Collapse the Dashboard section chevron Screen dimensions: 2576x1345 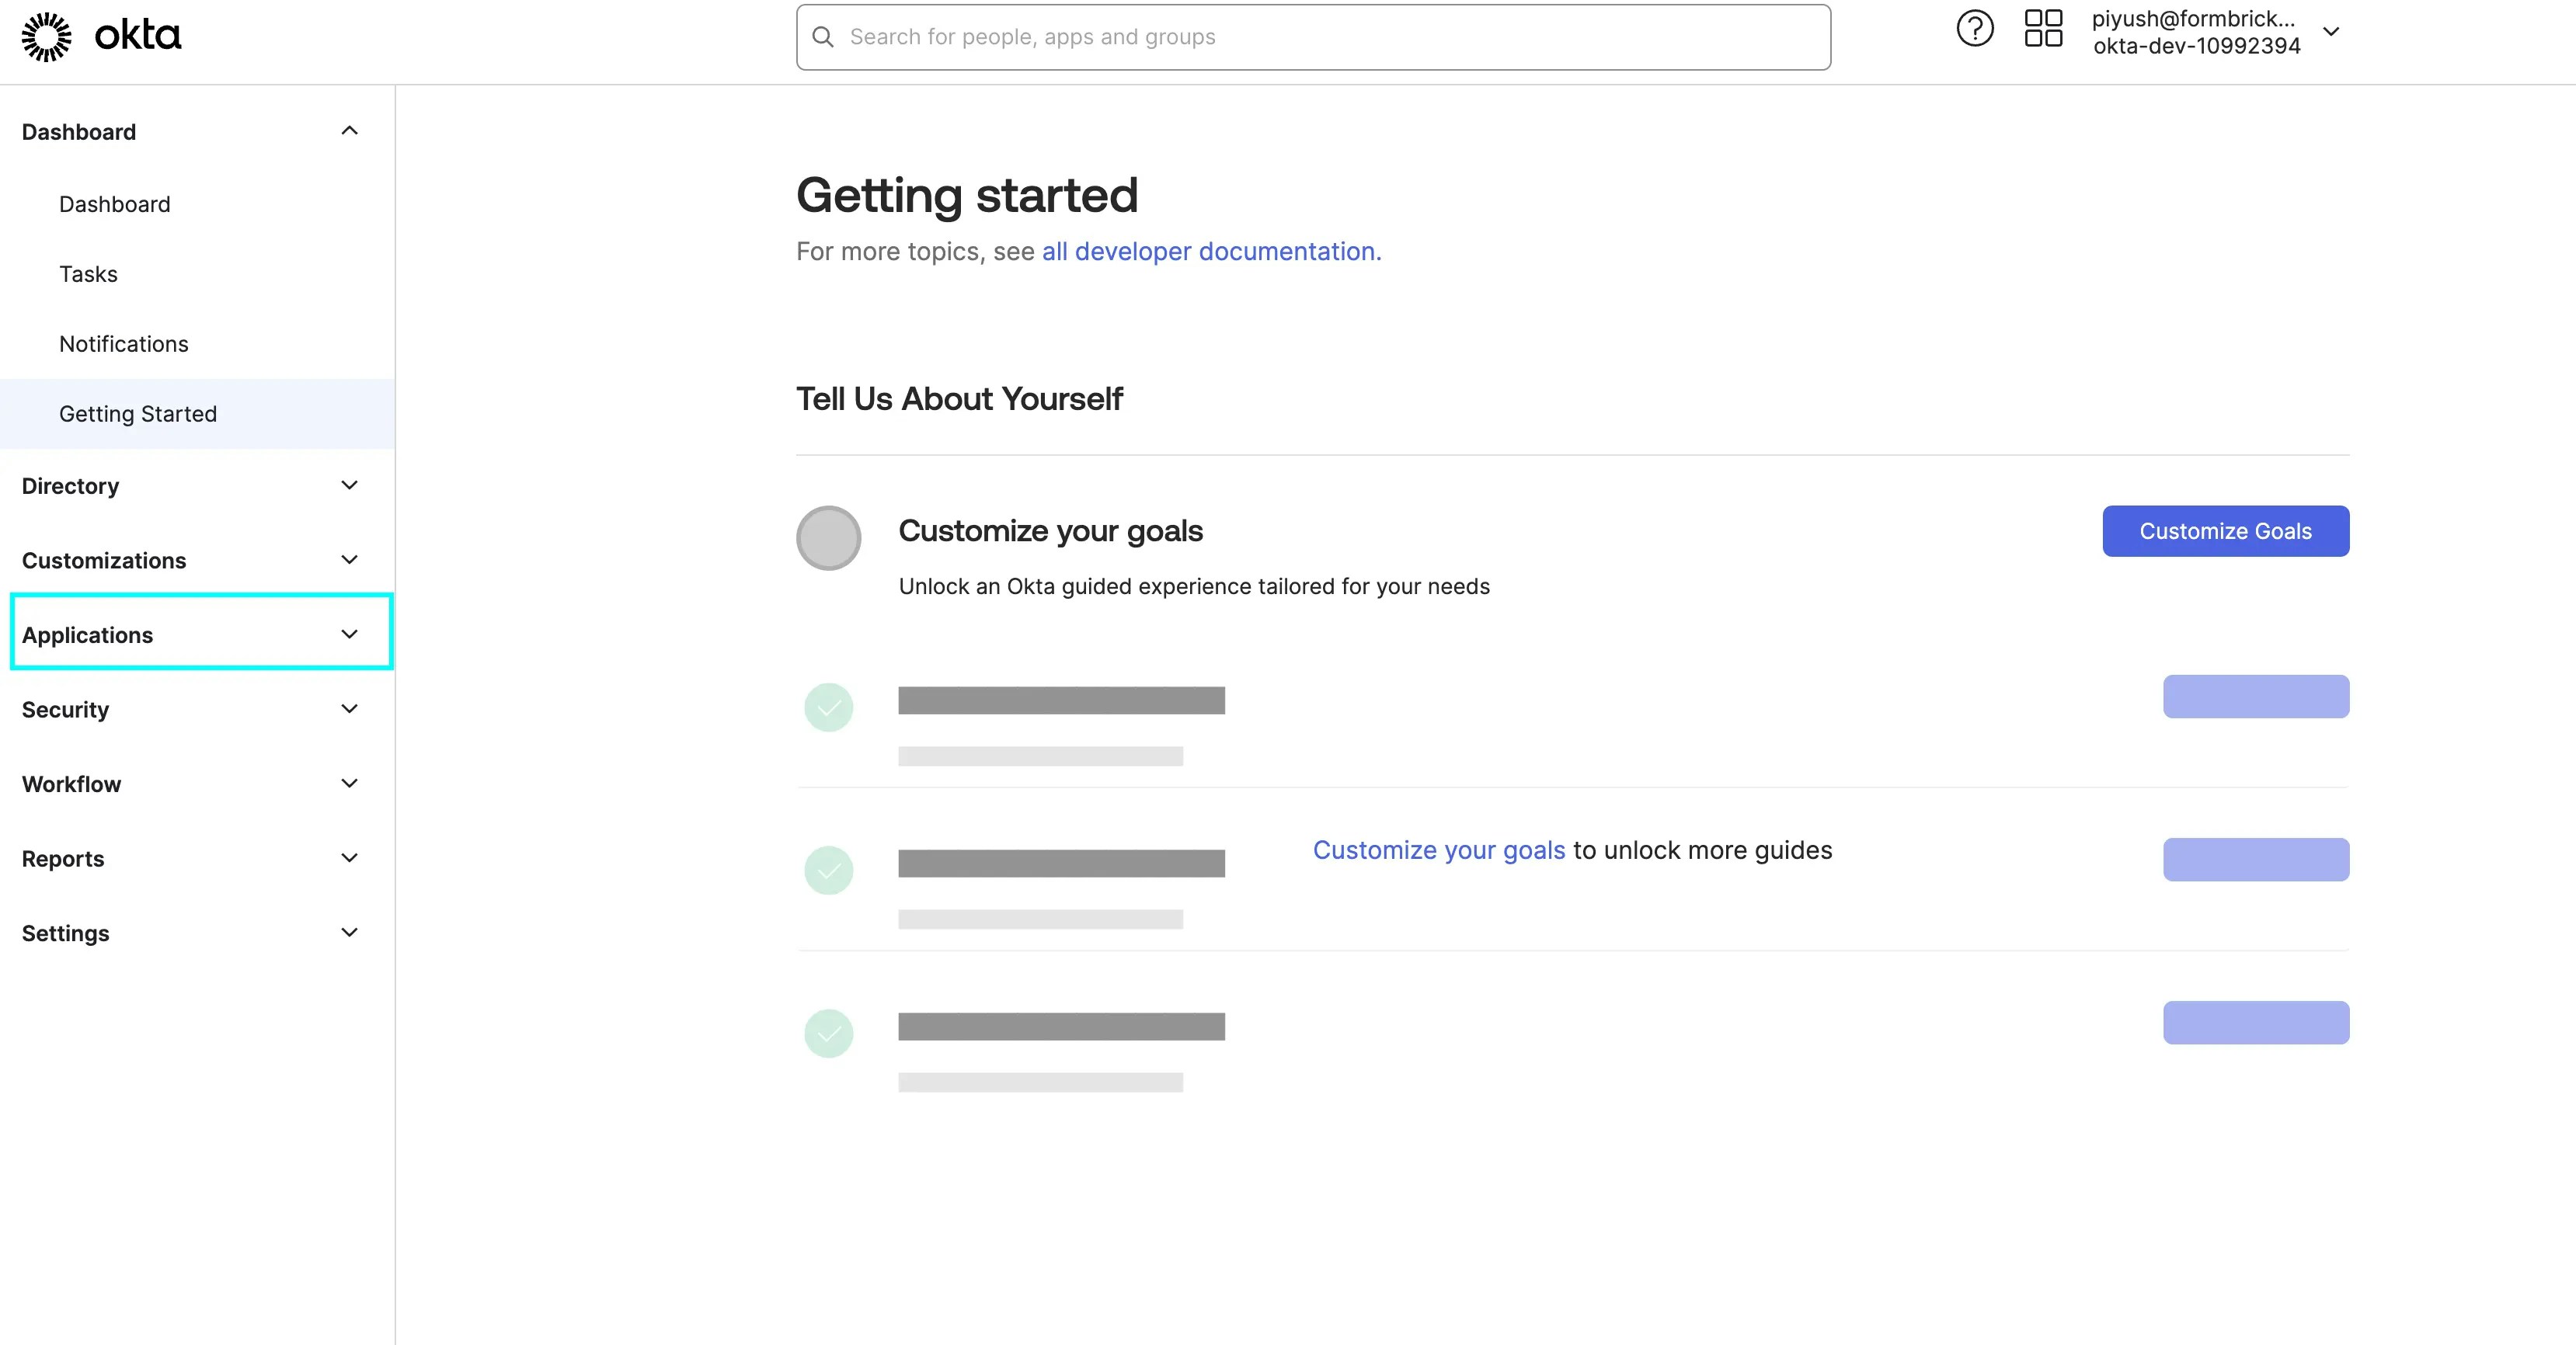click(x=349, y=131)
